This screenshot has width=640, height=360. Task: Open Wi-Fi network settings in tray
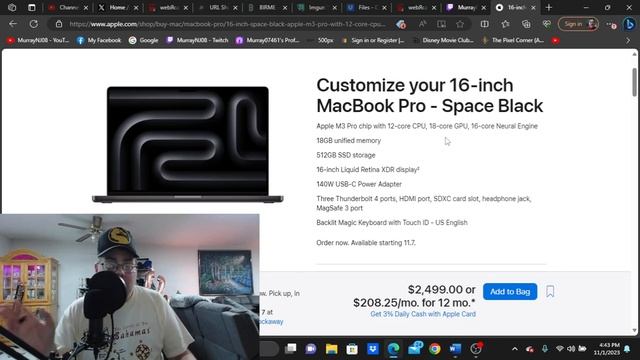560,349
